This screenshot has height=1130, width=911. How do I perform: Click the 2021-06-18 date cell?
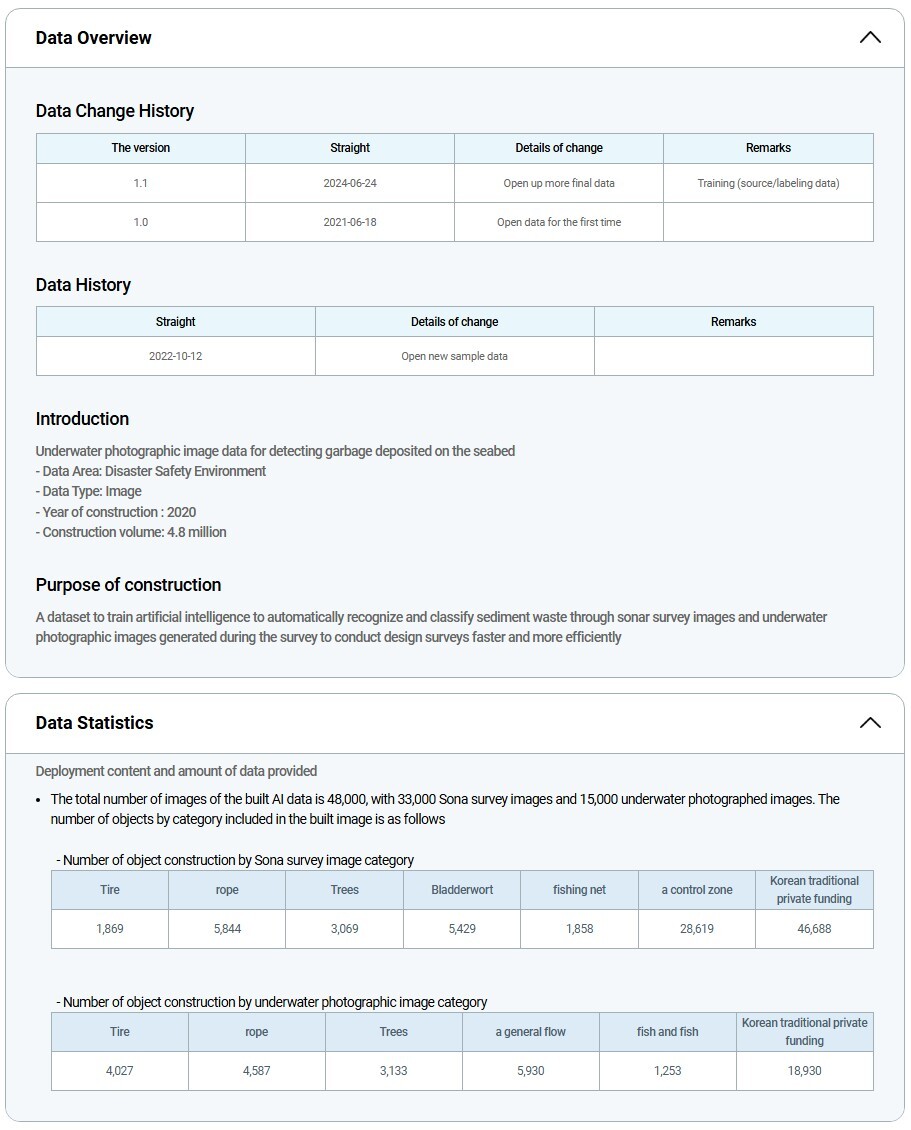tap(350, 222)
